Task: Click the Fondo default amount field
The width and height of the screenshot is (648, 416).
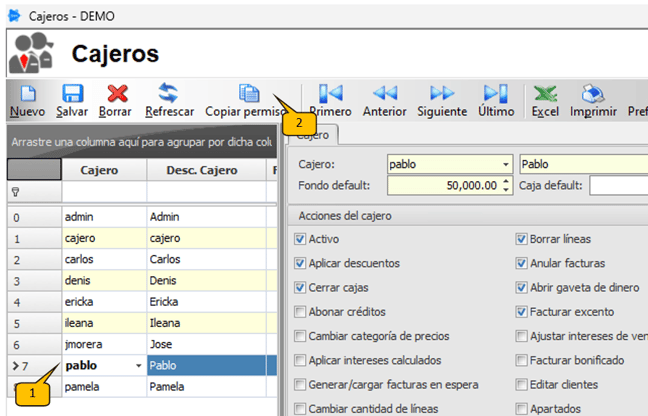Action: click(443, 185)
